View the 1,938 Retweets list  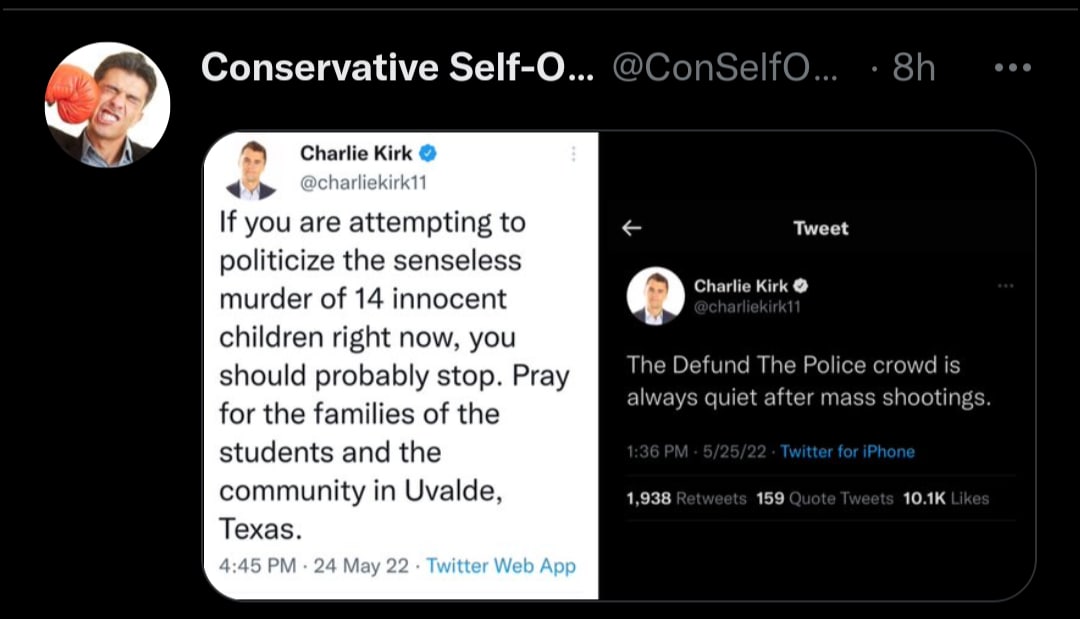(686, 498)
